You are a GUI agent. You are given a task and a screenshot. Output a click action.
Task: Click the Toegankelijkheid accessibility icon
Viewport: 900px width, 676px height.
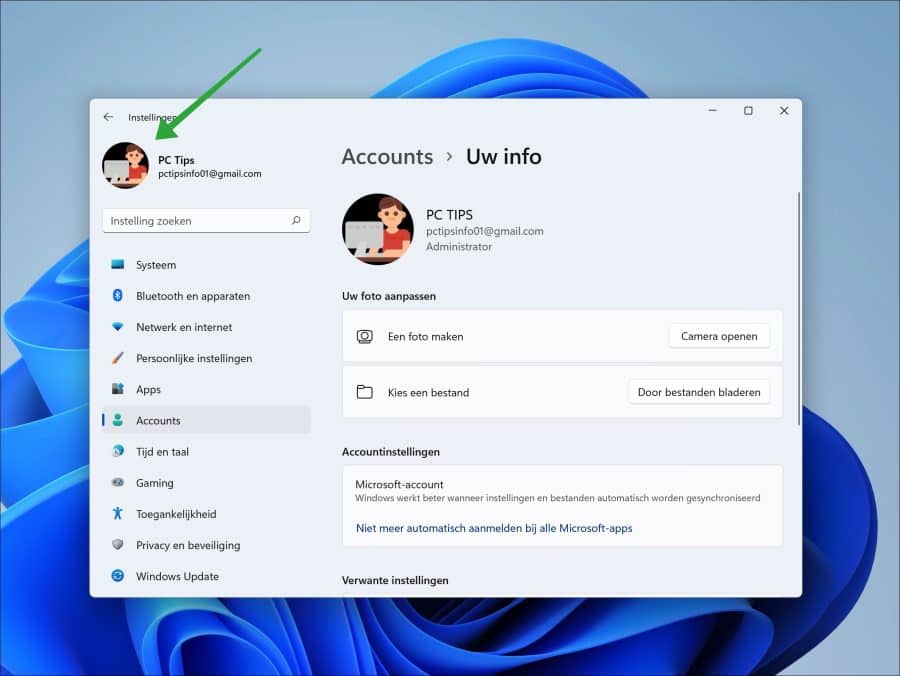(x=118, y=514)
